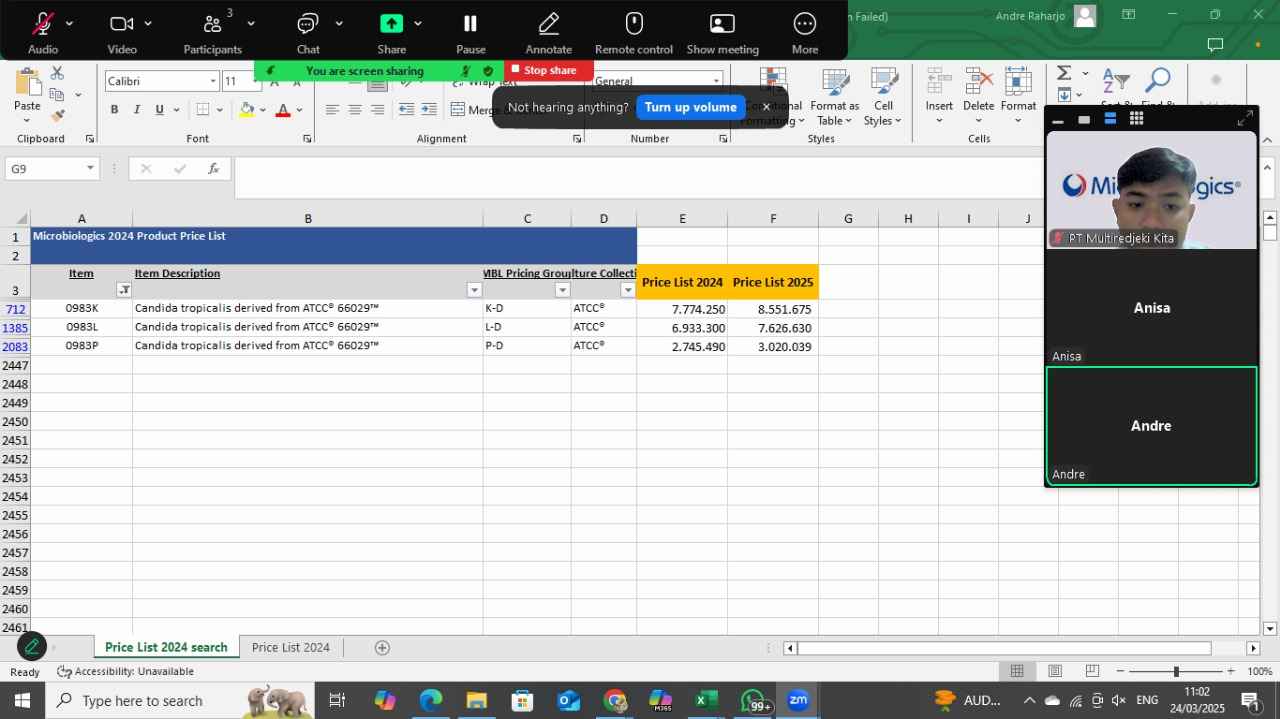This screenshot has width=1280, height=719.
Task: Click the AutoSum sigma icon
Action: click(x=1064, y=73)
